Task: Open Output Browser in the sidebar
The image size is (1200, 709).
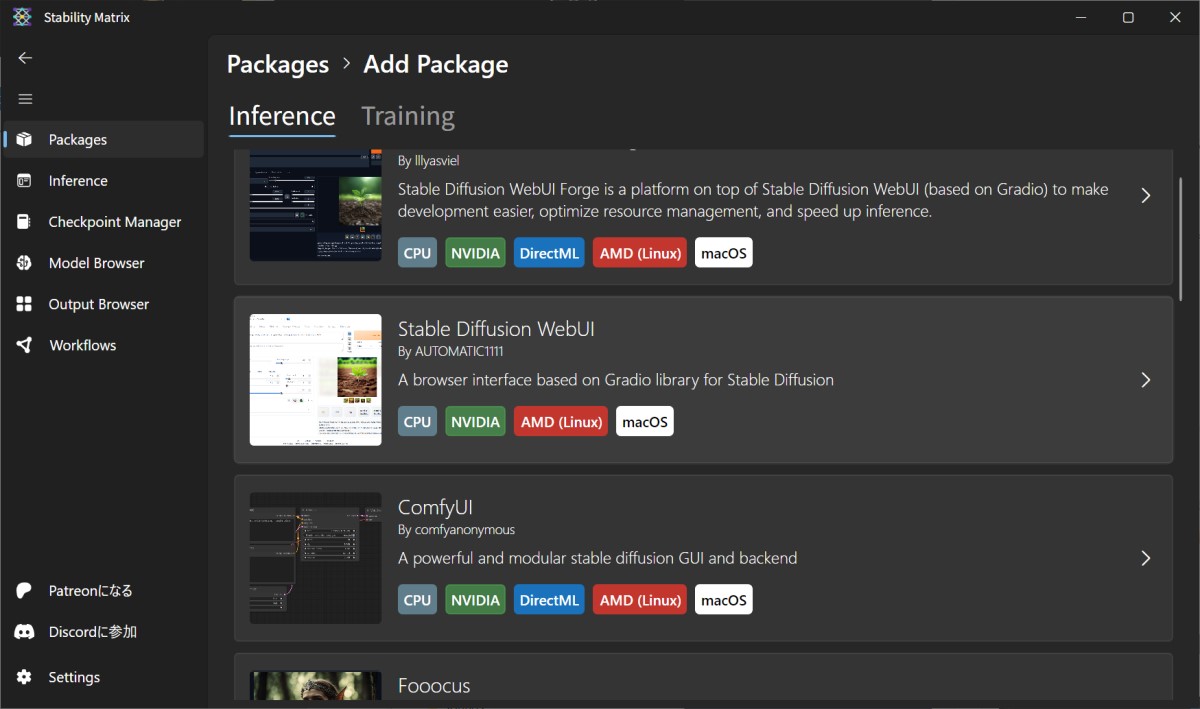Action: (x=104, y=304)
